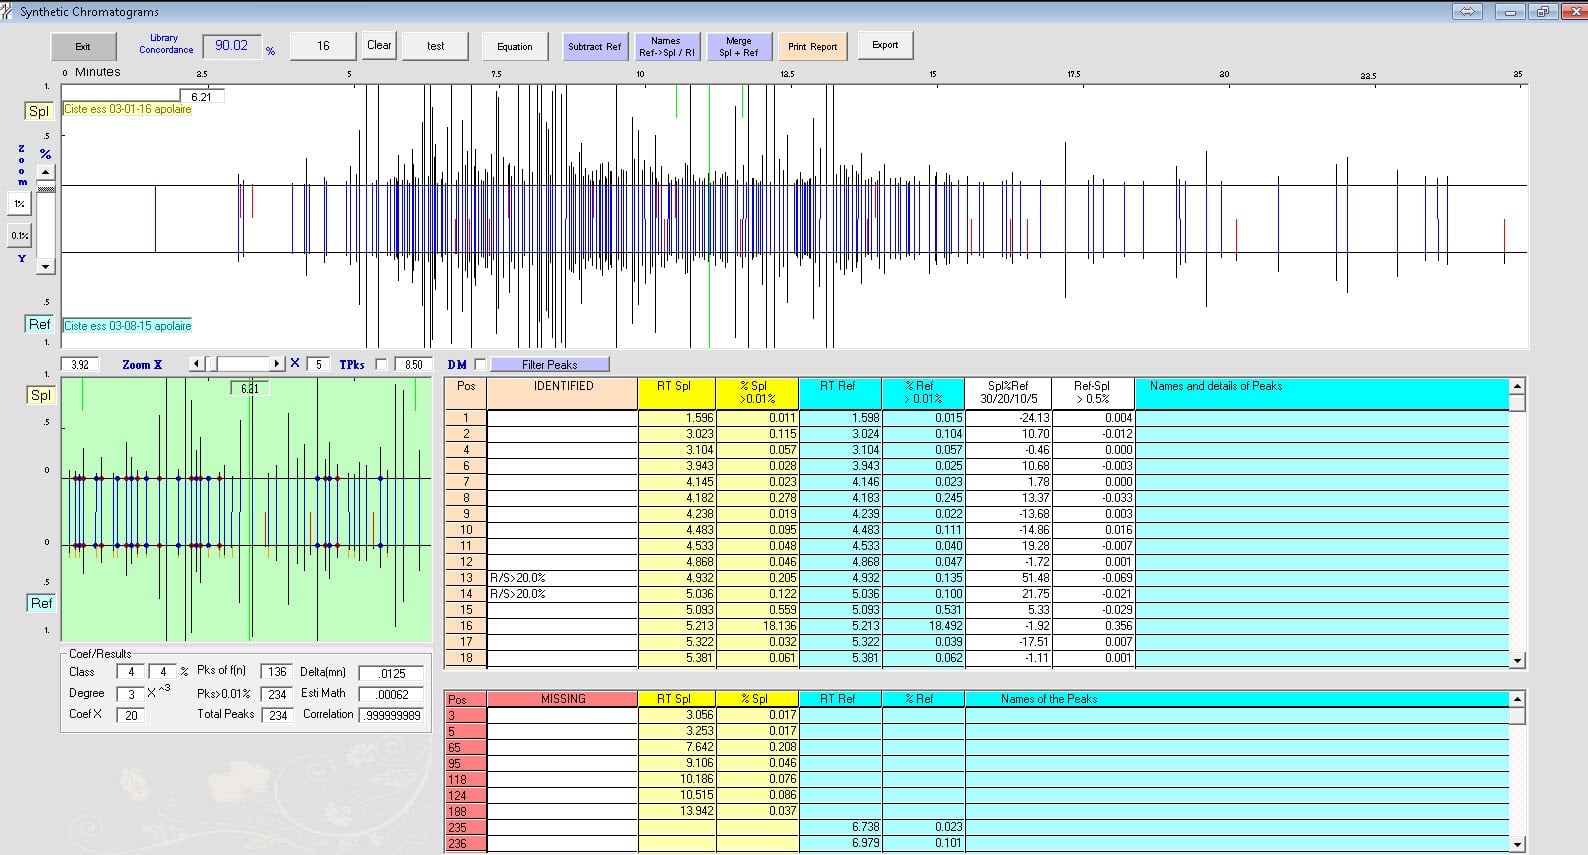This screenshot has width=1588, height=855.
Task: Click the Library Concordance value field
Action: click(x=232, y=46)
